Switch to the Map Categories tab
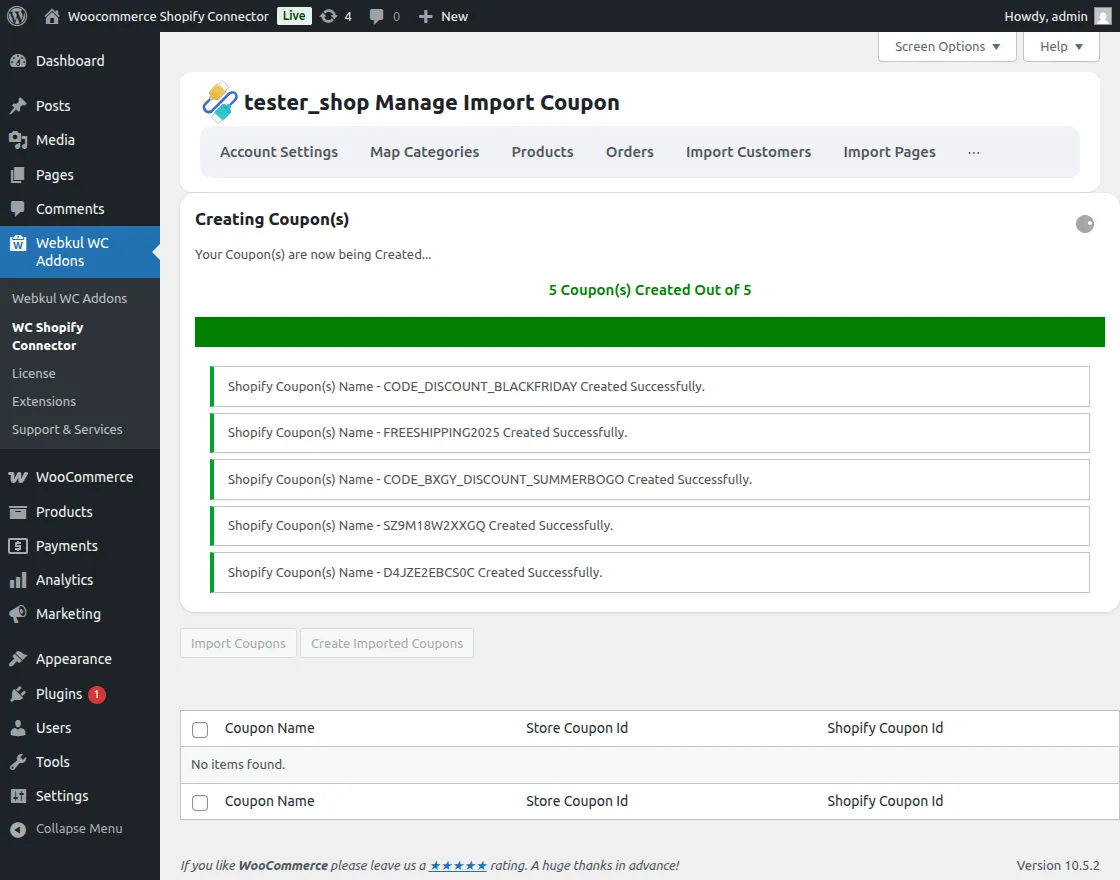The height and width of the screenshot is (880, 1120). click(x=424, y=152)
